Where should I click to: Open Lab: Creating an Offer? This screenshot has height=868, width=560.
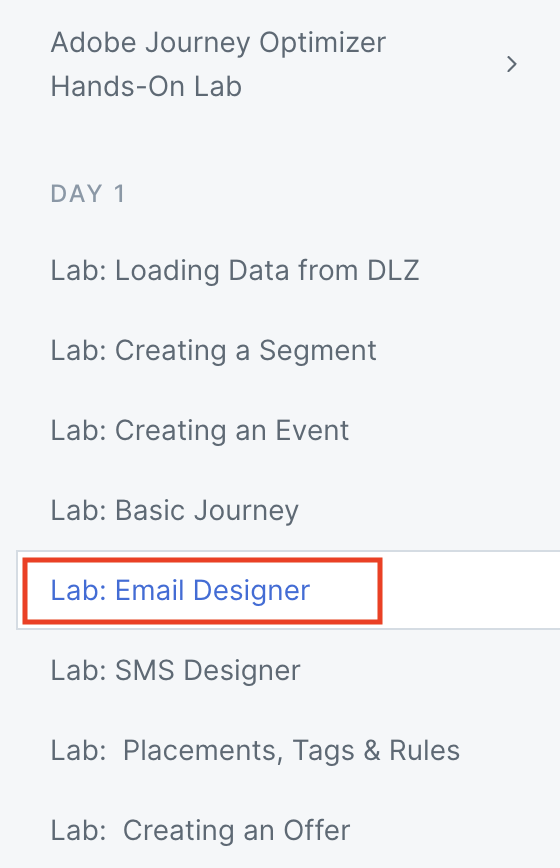point(200,830)
